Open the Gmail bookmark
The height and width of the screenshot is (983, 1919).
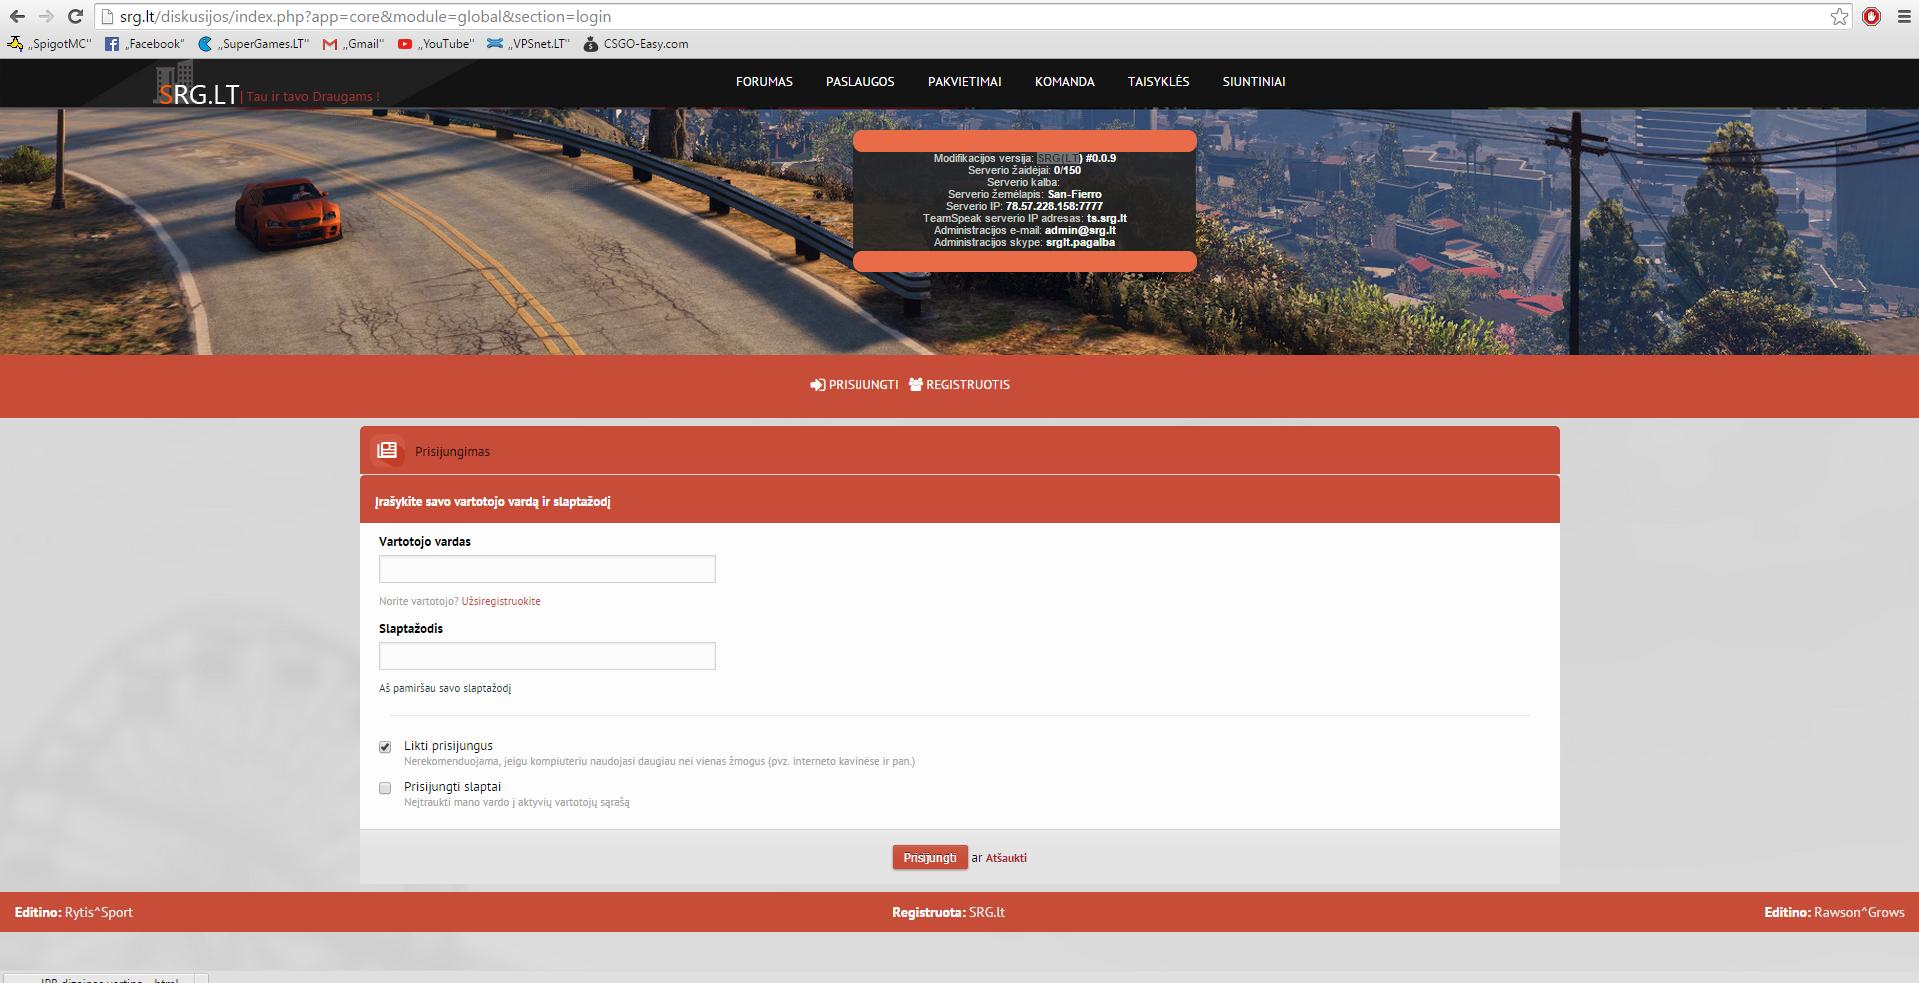[x=353, y=44]
